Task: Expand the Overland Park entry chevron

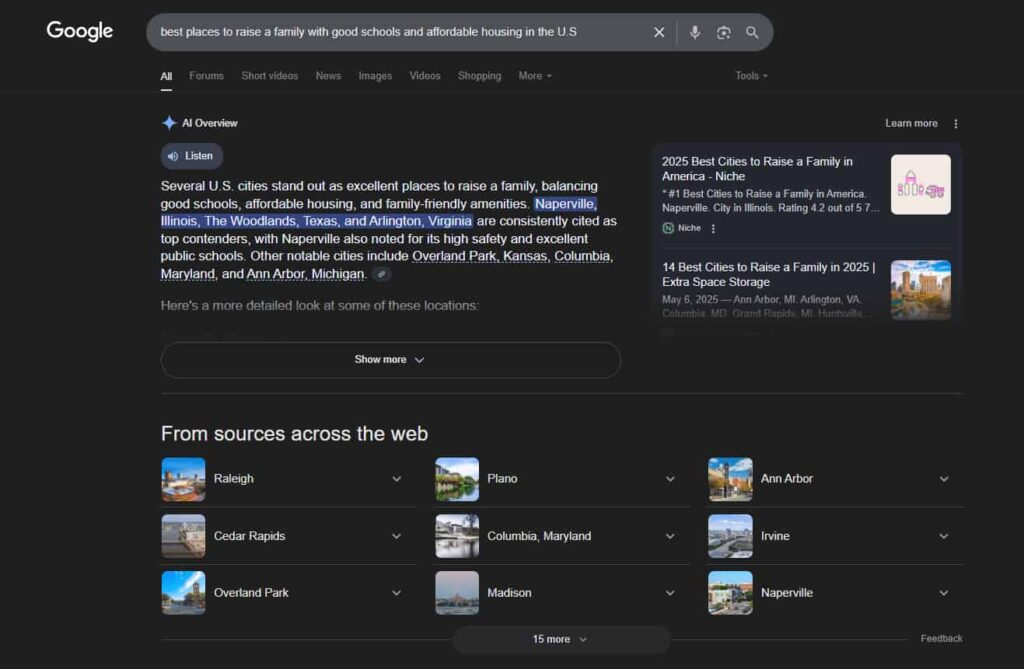Action: point(396,593)
